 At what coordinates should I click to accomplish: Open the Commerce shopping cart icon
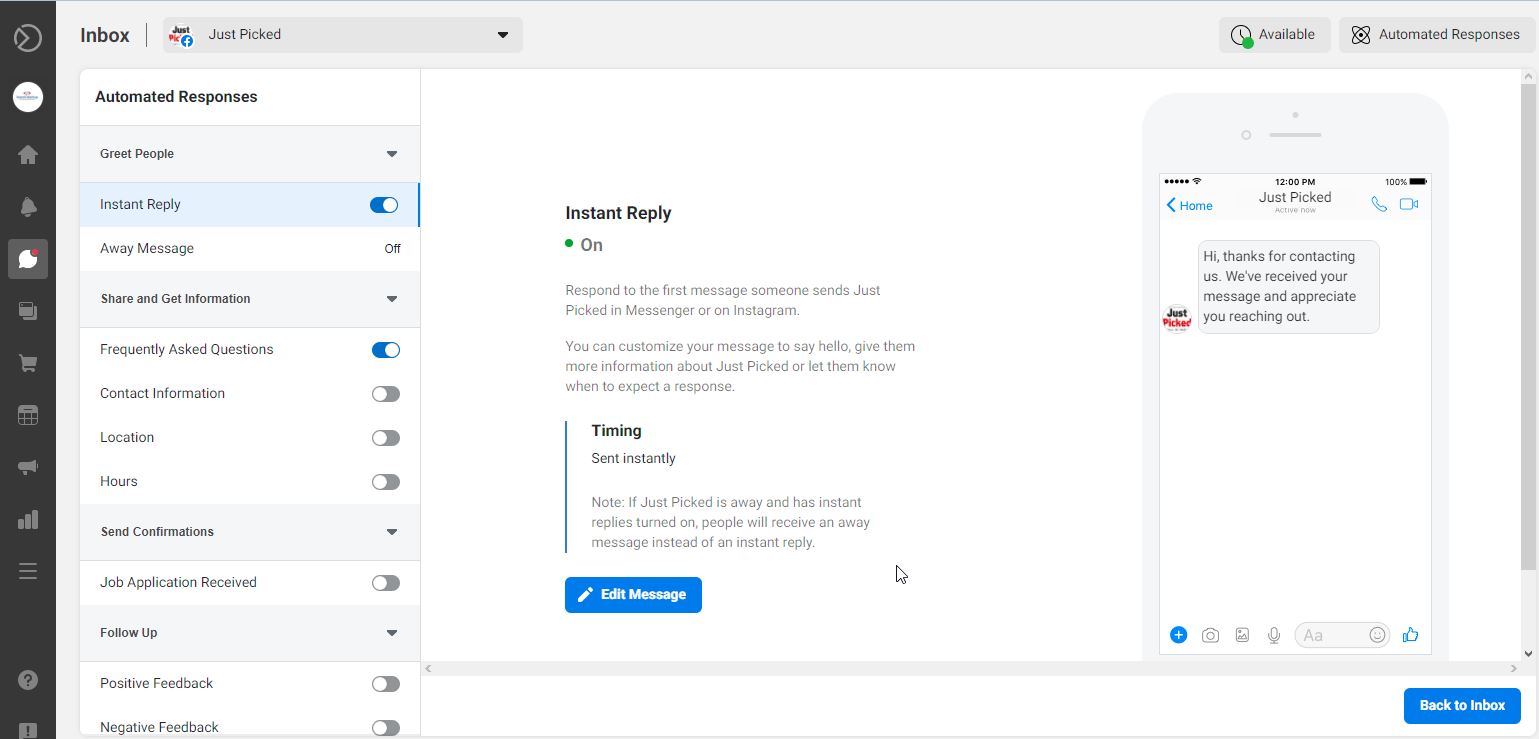(27, 362)
